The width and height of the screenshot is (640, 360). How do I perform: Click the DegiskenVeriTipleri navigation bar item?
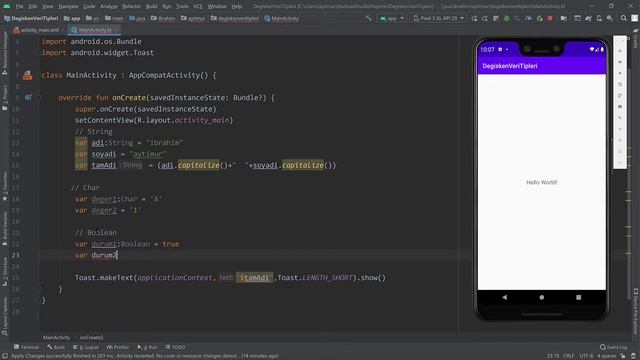click(x=31, y=18)
